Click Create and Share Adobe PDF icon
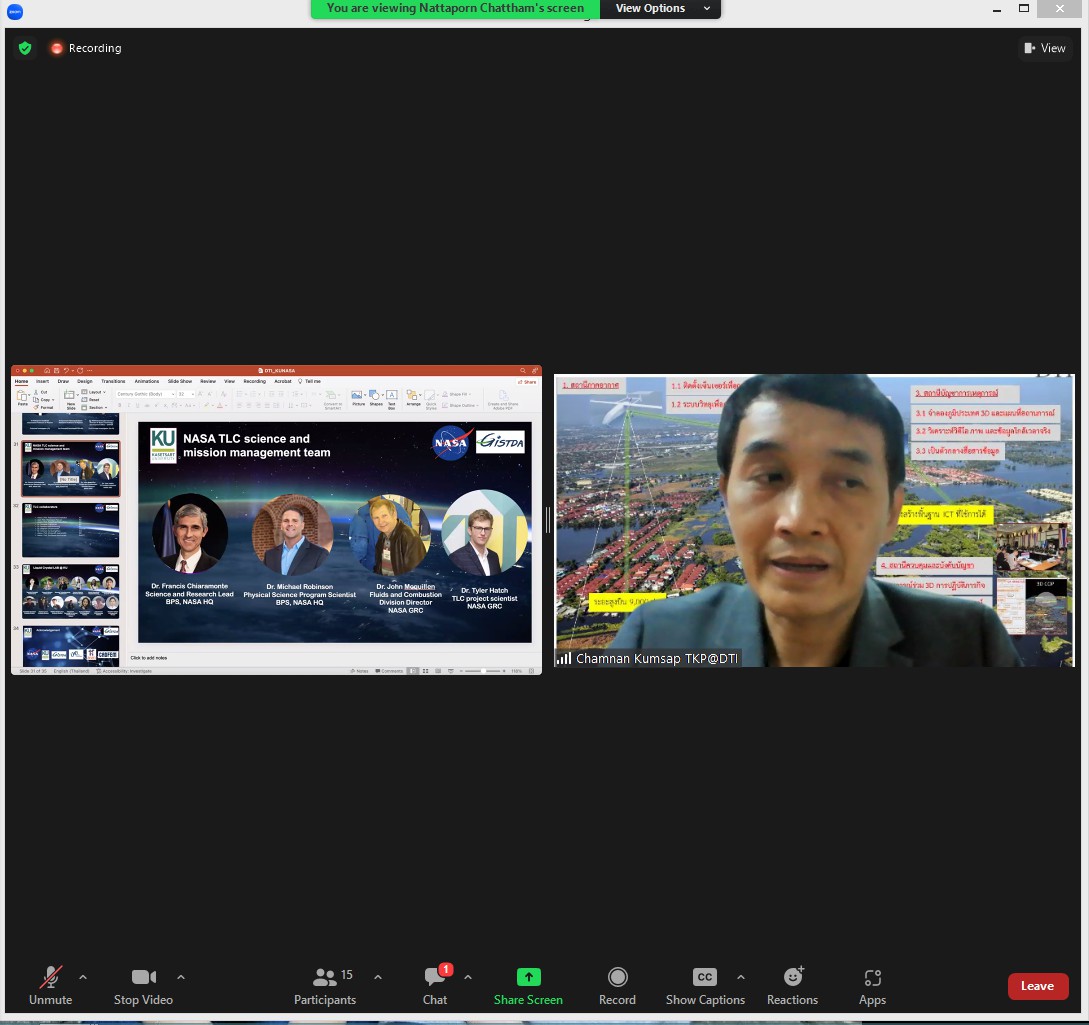The height and width of the screenshot is (1025, 1089). click(x=503, y=399)
